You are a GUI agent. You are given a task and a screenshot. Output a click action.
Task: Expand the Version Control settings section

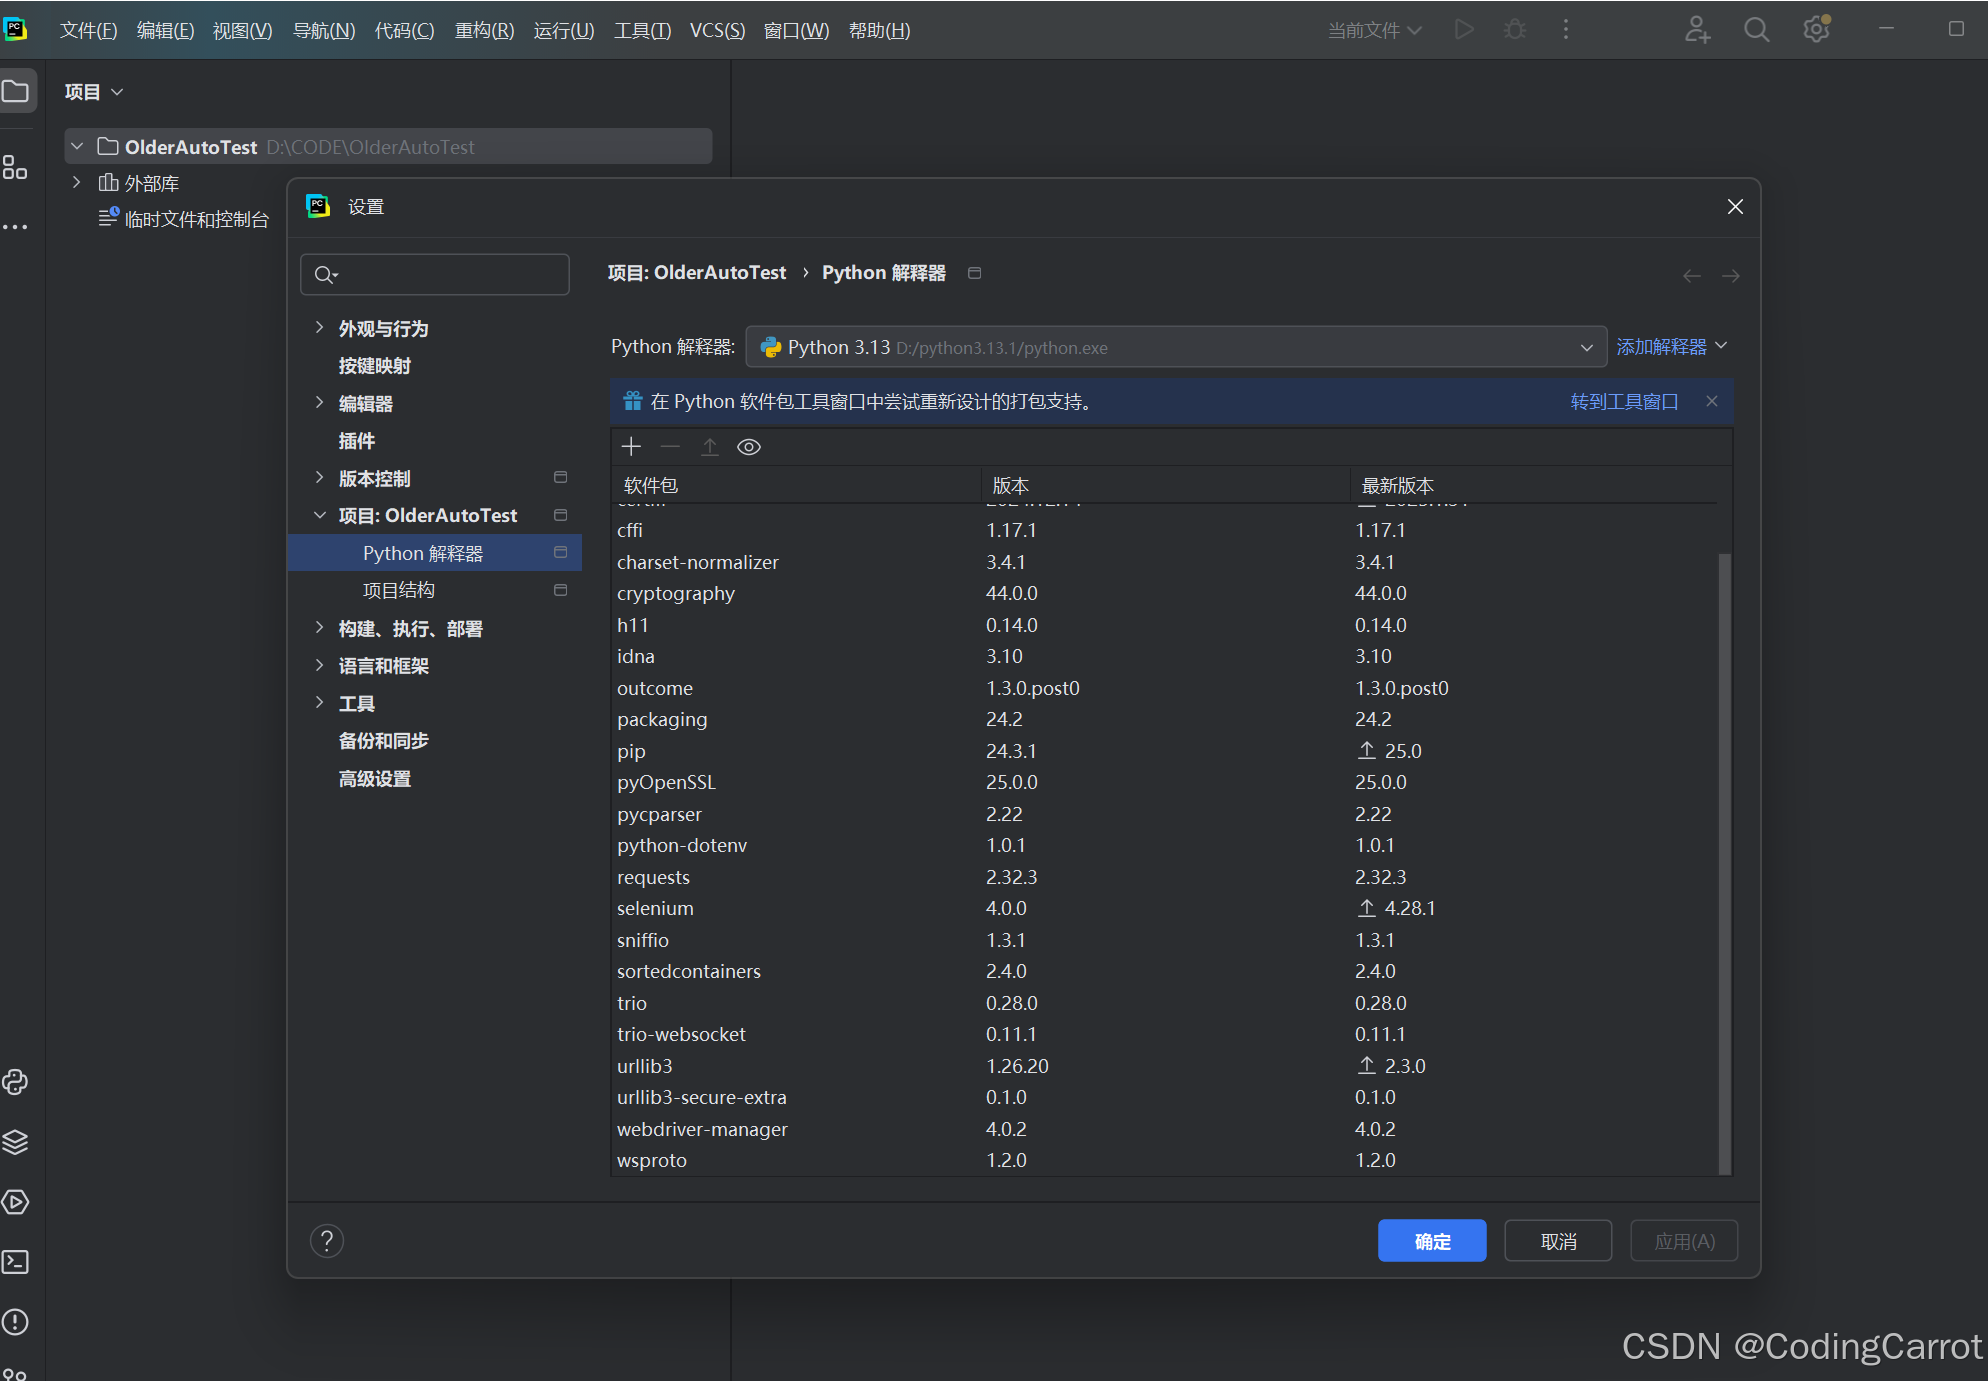(x=319, y=478)
